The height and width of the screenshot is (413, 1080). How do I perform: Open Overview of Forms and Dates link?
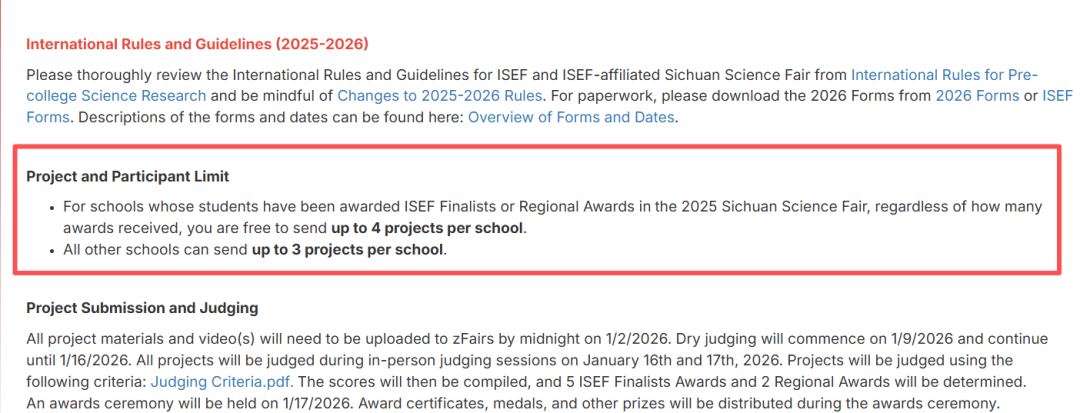572,117
